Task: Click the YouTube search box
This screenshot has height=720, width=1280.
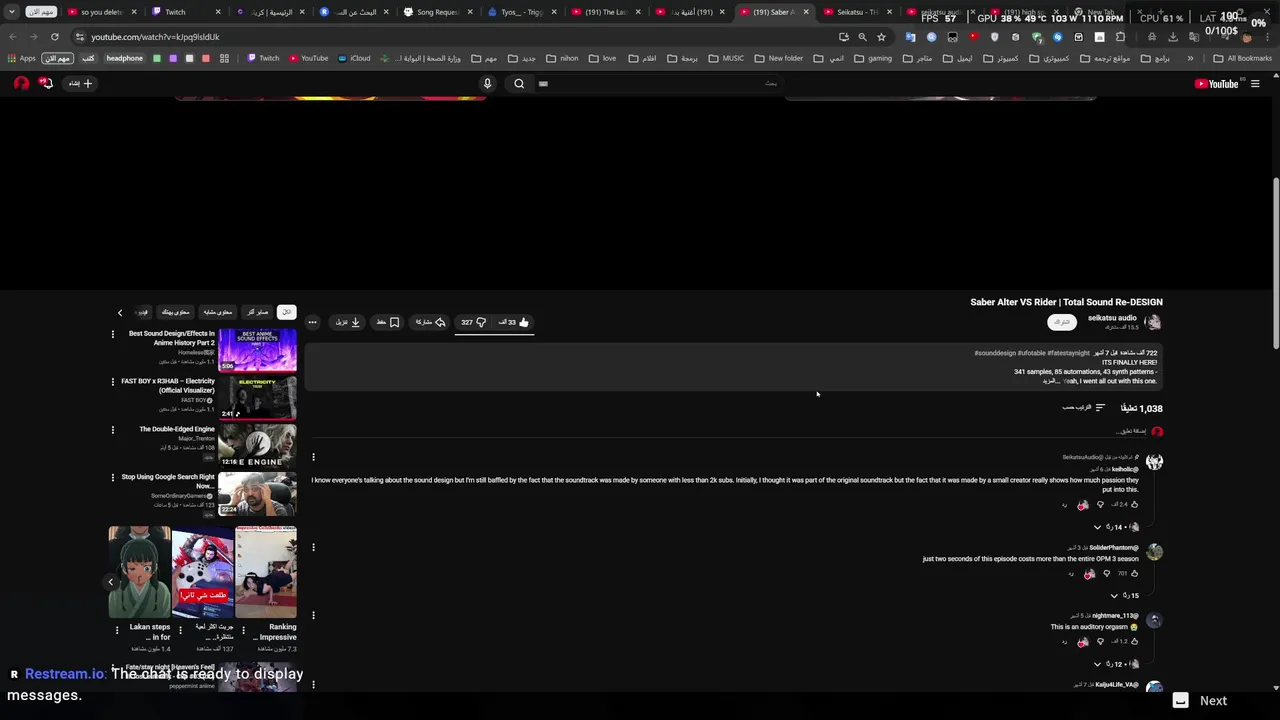Action: point(657,84)
